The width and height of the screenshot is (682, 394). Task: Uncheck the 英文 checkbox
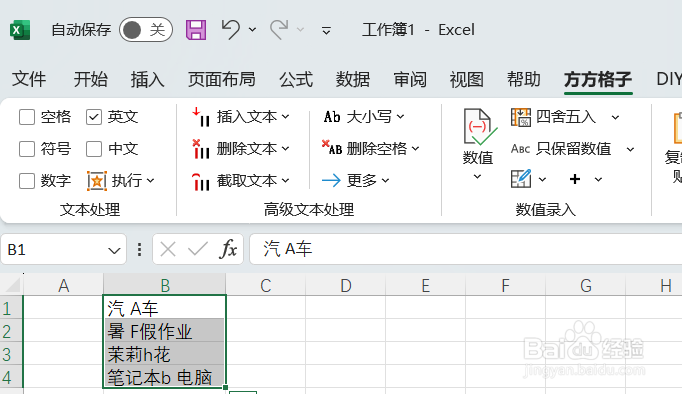[94, 117]
